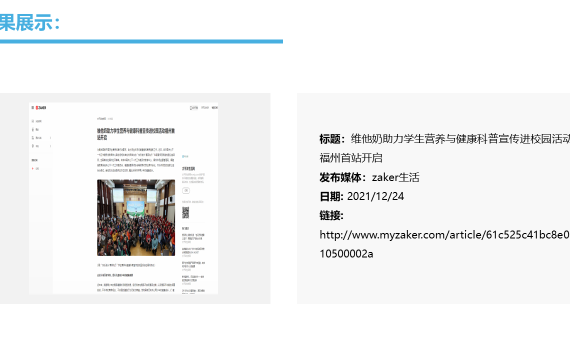Click the last link at top right of ZAKER page
Viewport: 570px width, 360px height.
215,108
